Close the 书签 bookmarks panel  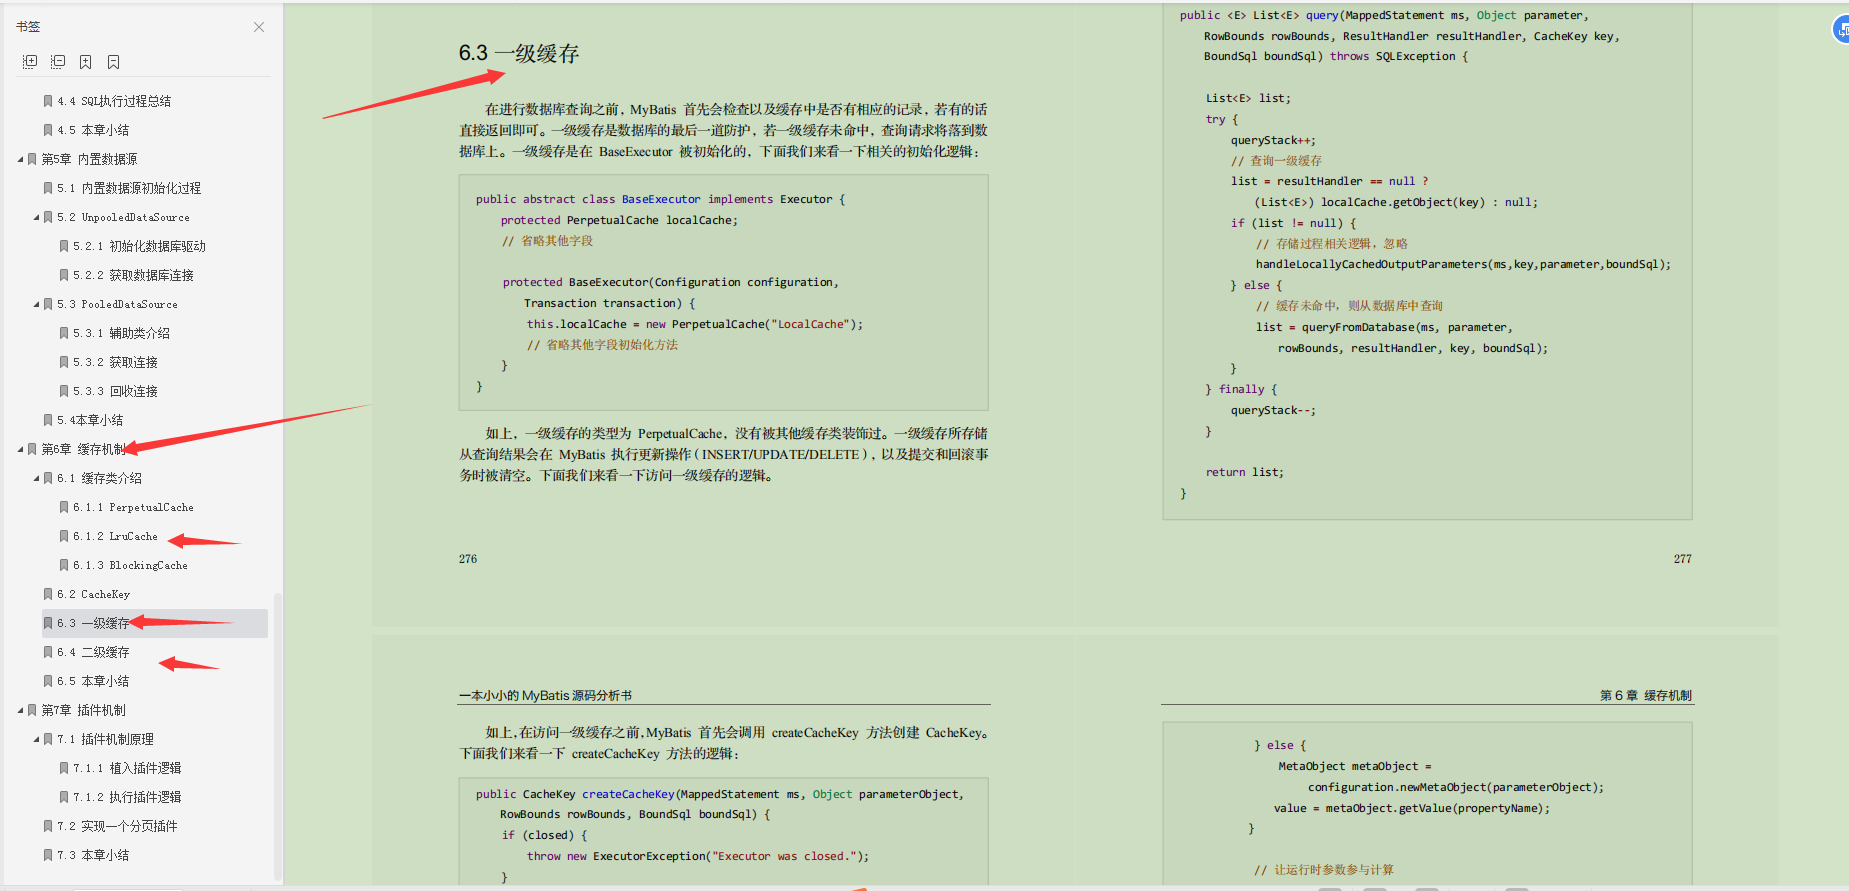point(259,27)
